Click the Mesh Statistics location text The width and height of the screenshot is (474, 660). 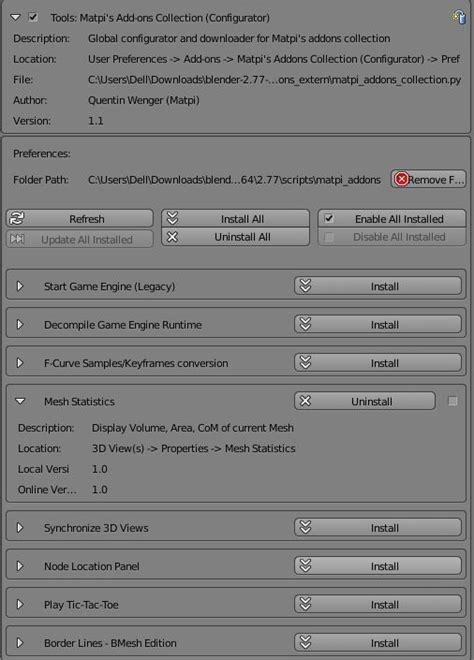click(194, 448)
